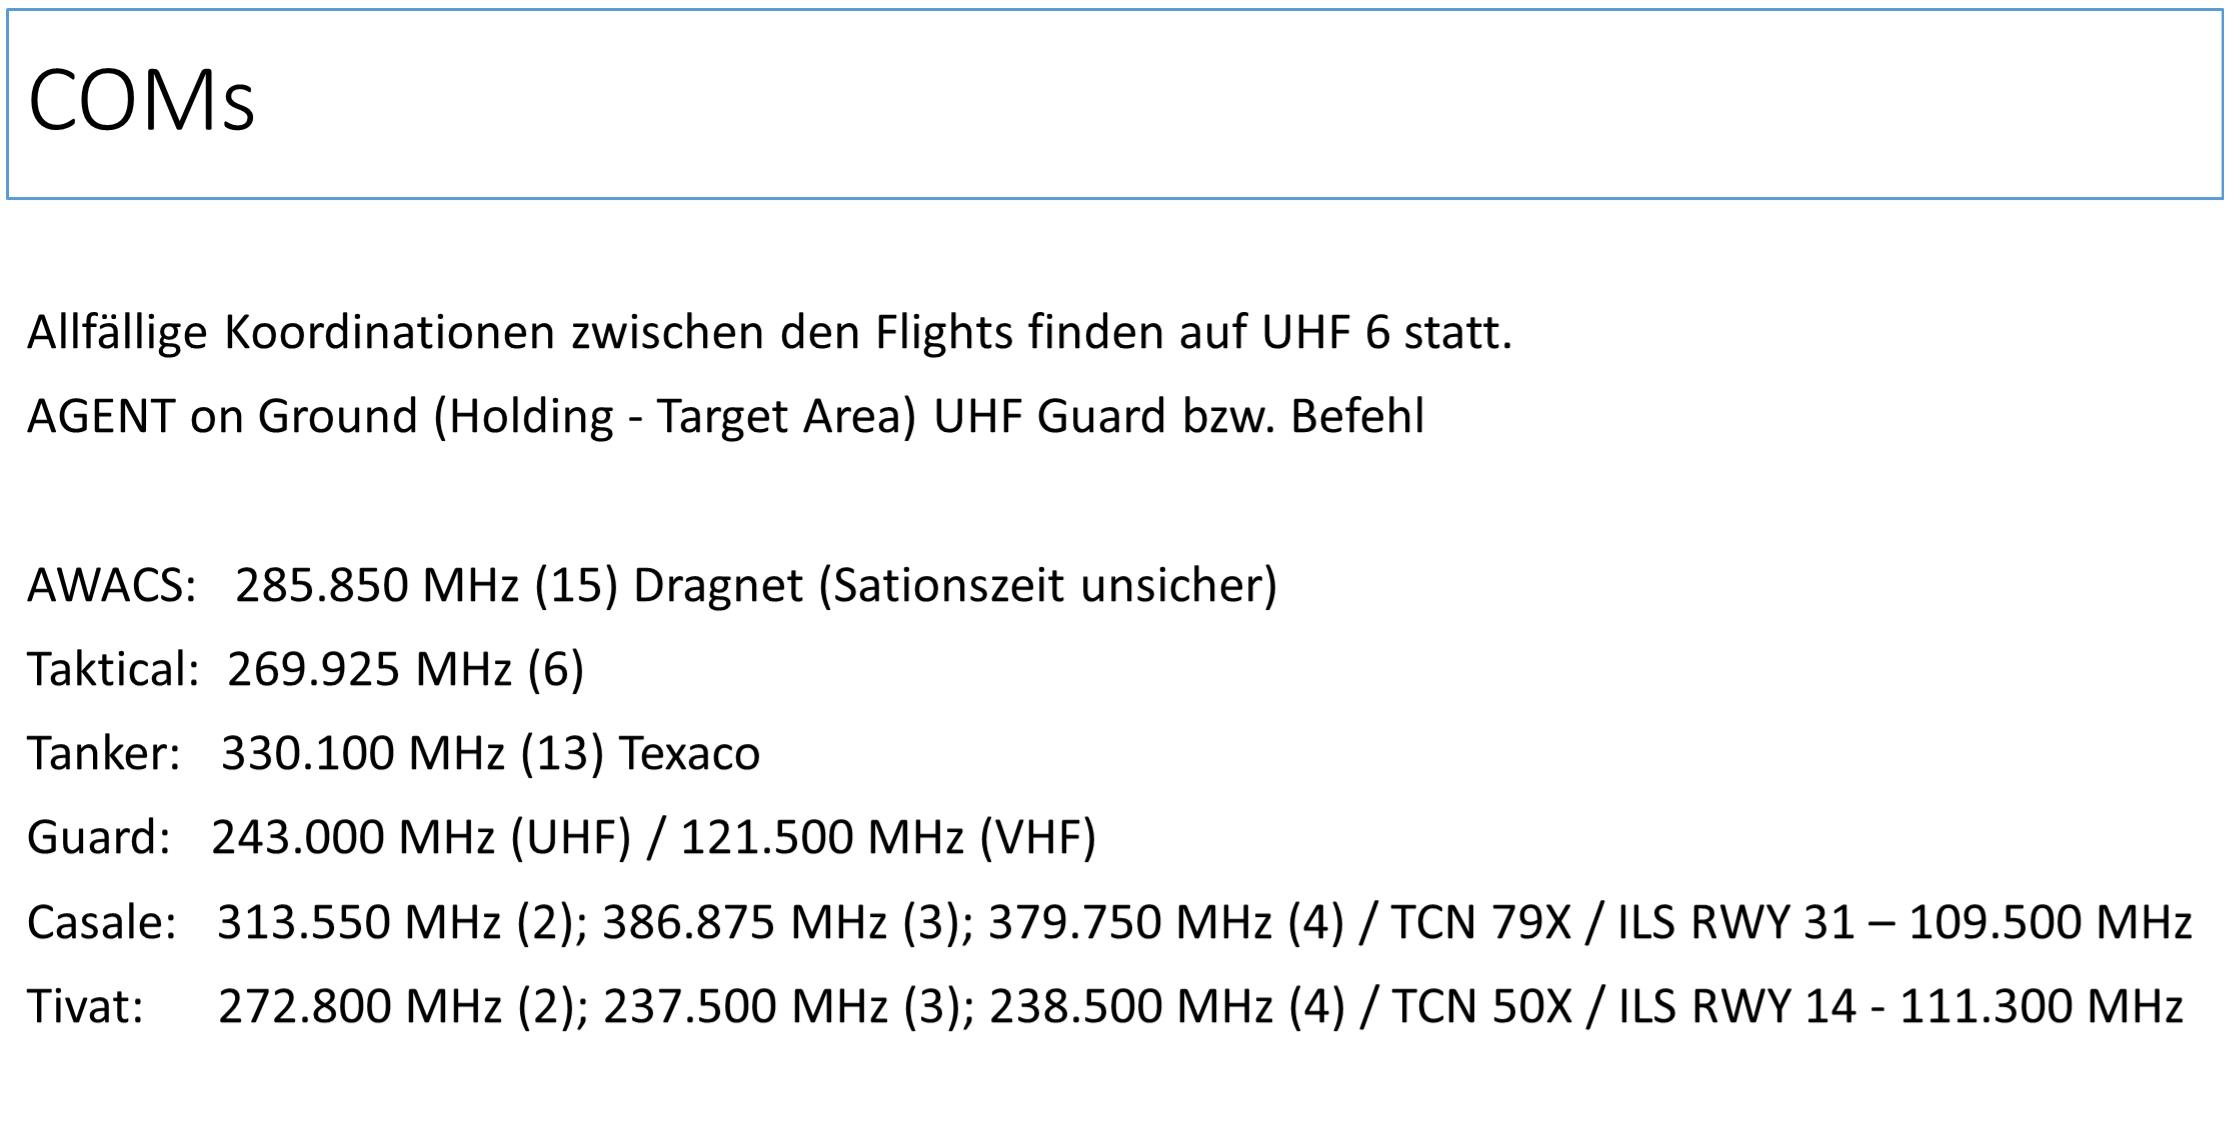This screenshot has width=2230, height=1124.
Task: Click the text 'UHF 6 statt'
Action: pyautogui.click(x=1385, y=332)
